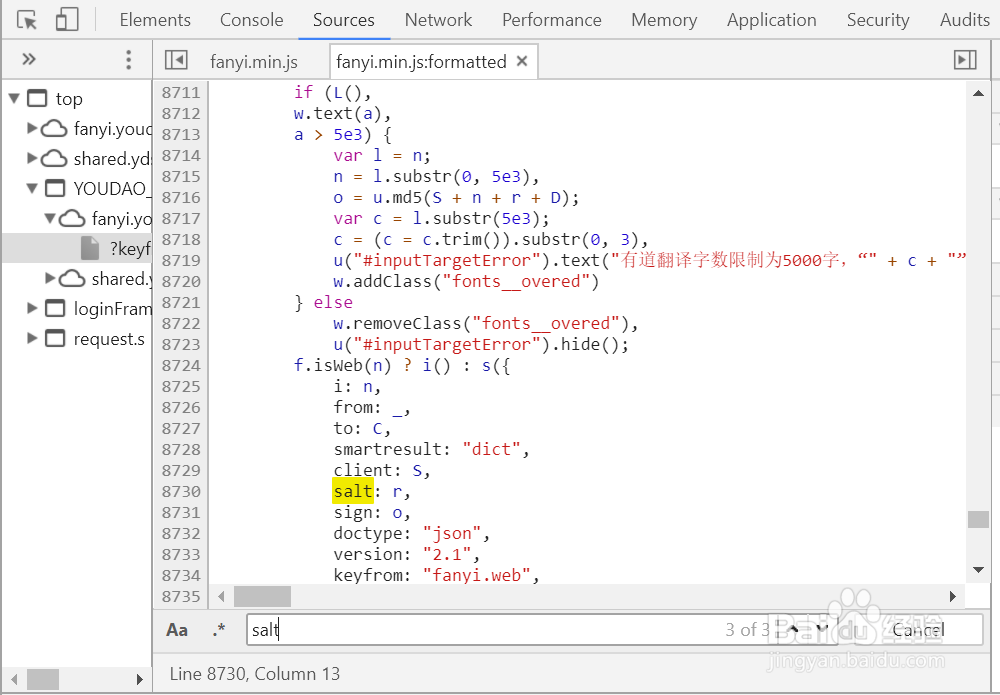Close the fanyi.min.js:formatted tab
This screenshot has width=1000, height=695.
pyautogui.click(x=521, y=60)
